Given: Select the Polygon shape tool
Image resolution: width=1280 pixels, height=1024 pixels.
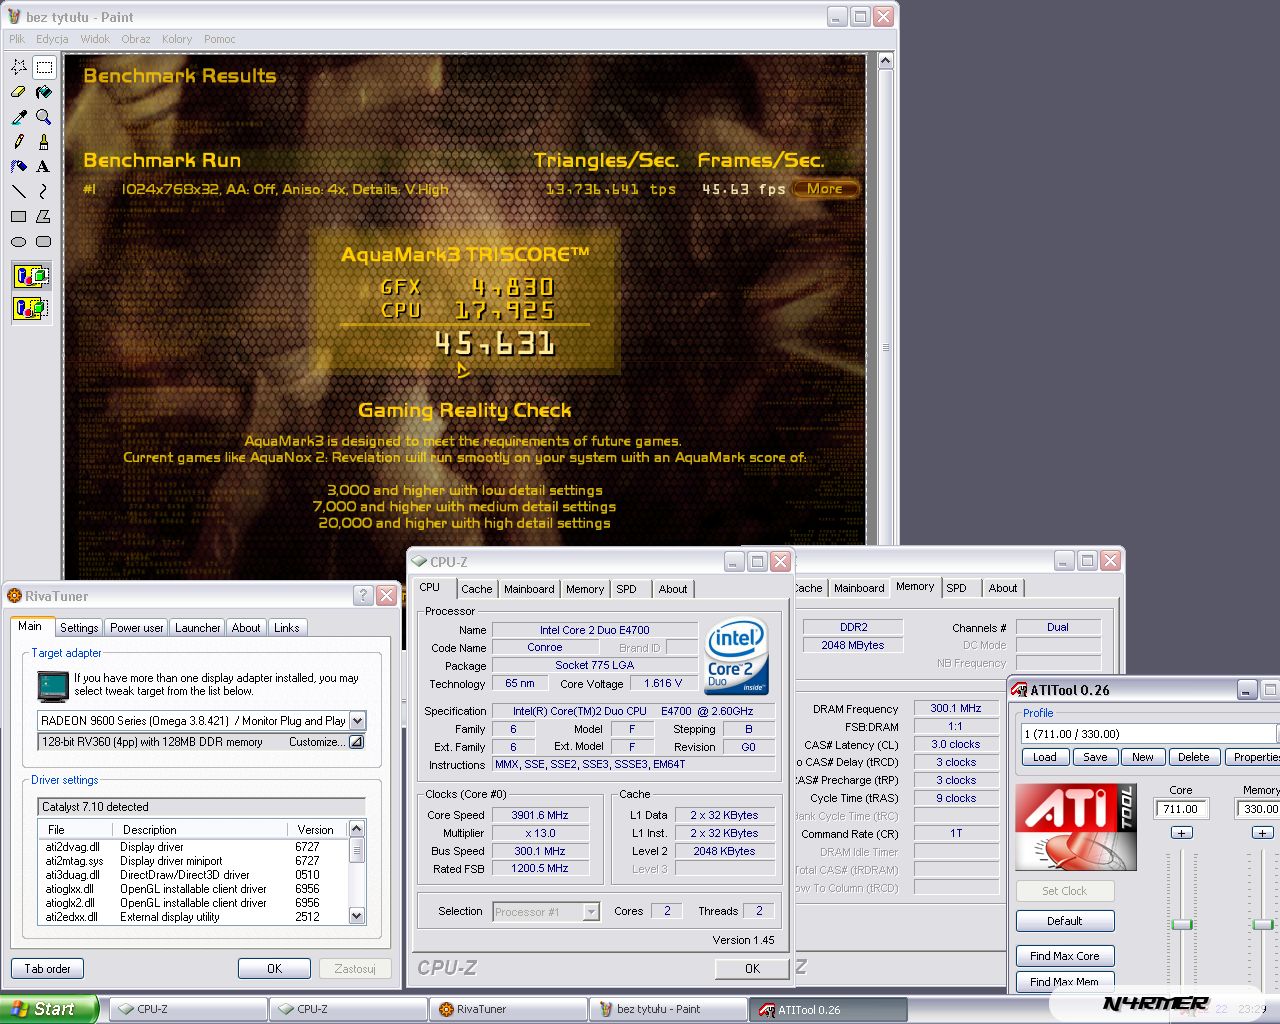Looking at the screenshot, I should pyautogui.click(x=44, y=217).
